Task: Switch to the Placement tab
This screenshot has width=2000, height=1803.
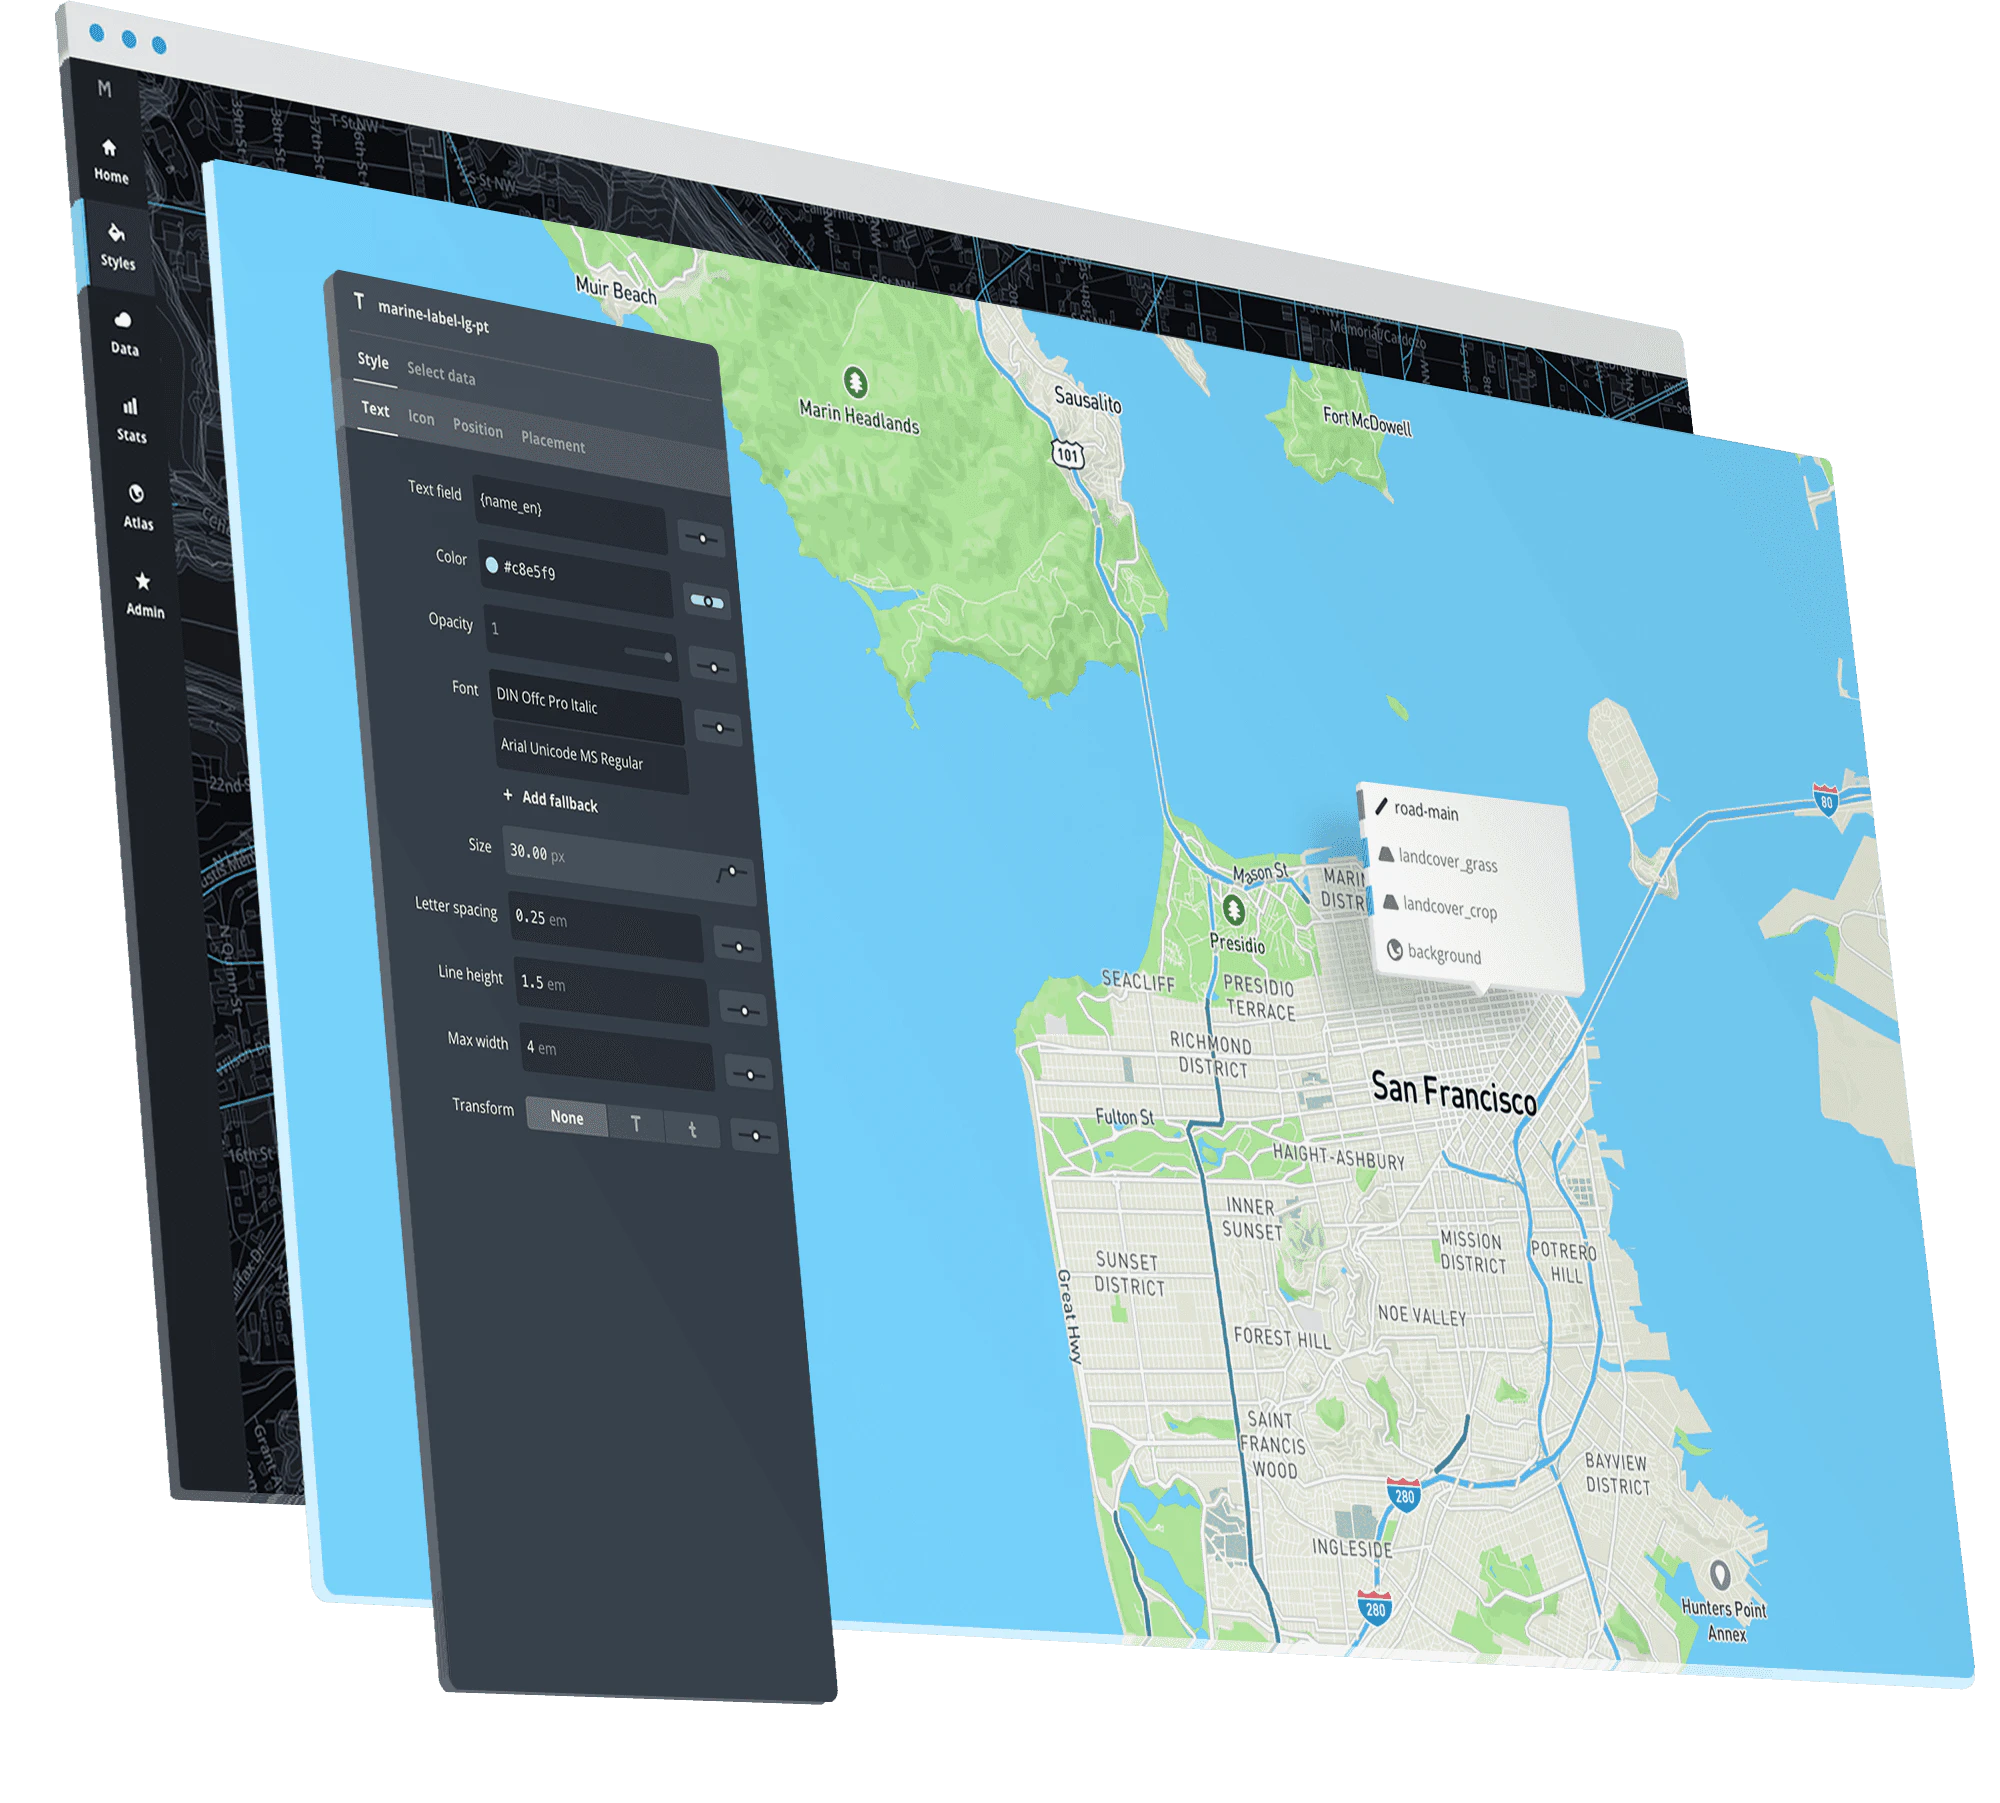Action: pos(553,443)
